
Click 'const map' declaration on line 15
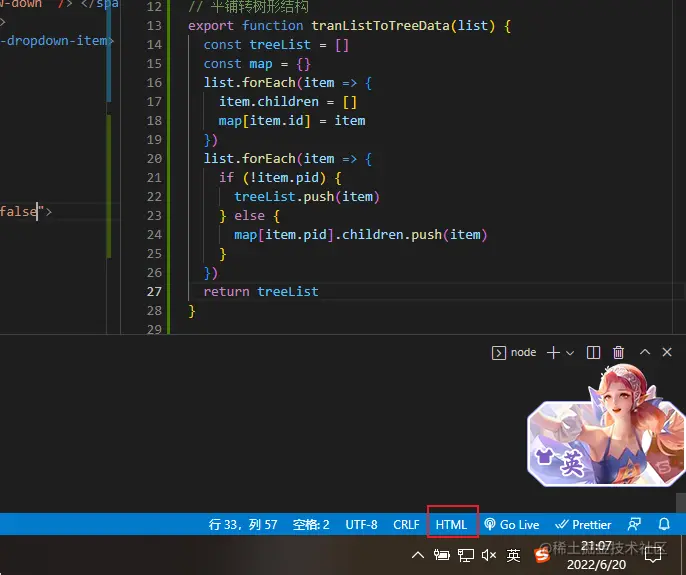[238, 64]
